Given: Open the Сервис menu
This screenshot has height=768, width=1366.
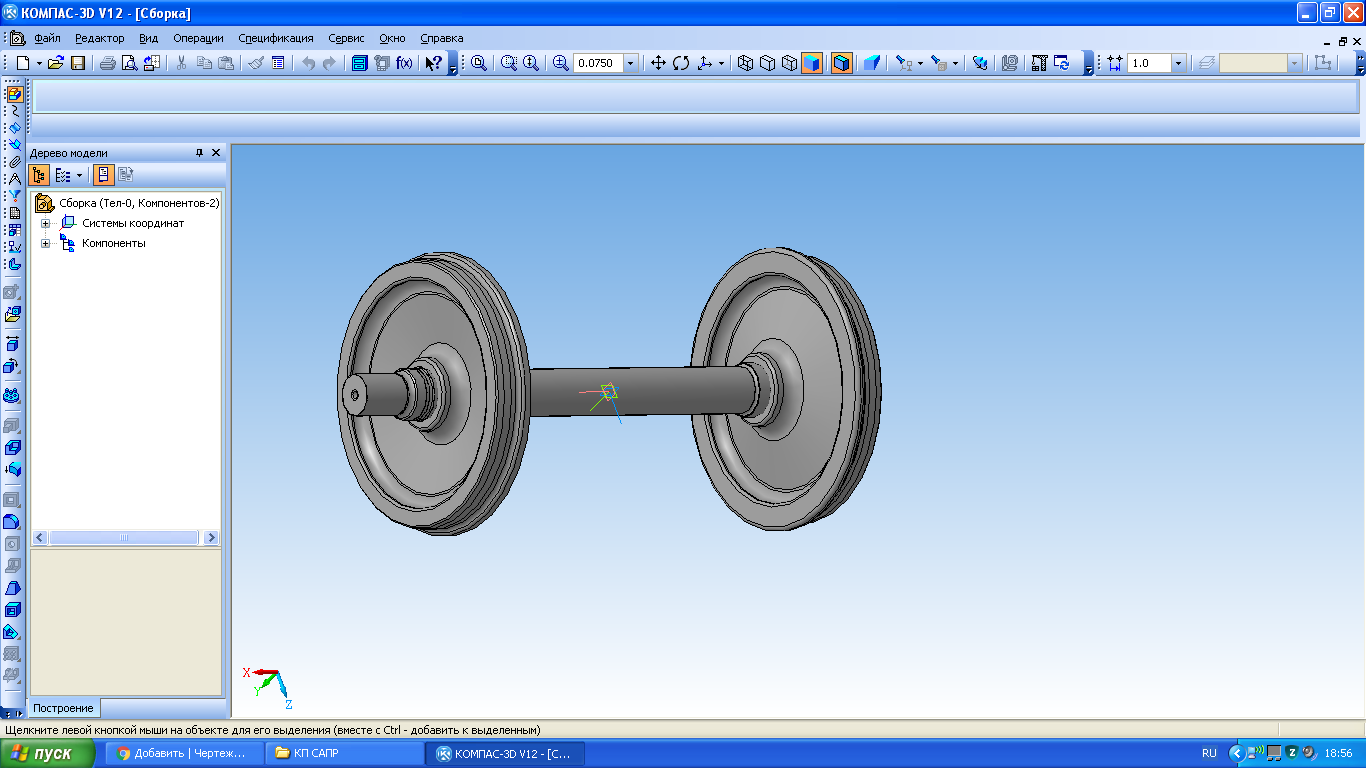Looking at the screenshot, I should 346,38.
